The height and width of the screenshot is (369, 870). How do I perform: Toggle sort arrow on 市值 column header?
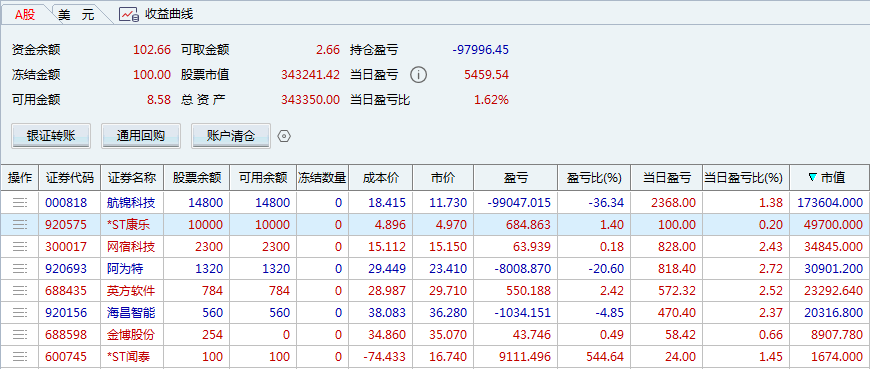pos(813,178)
